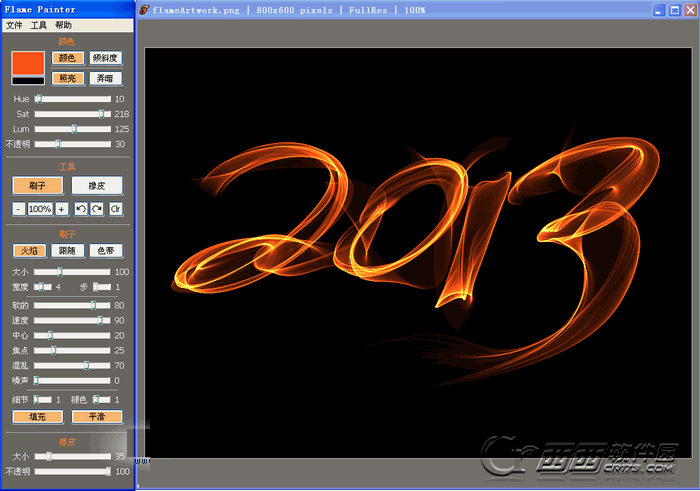Click the Hue value 10
This screenshot has width=700, height=491.
120,99
